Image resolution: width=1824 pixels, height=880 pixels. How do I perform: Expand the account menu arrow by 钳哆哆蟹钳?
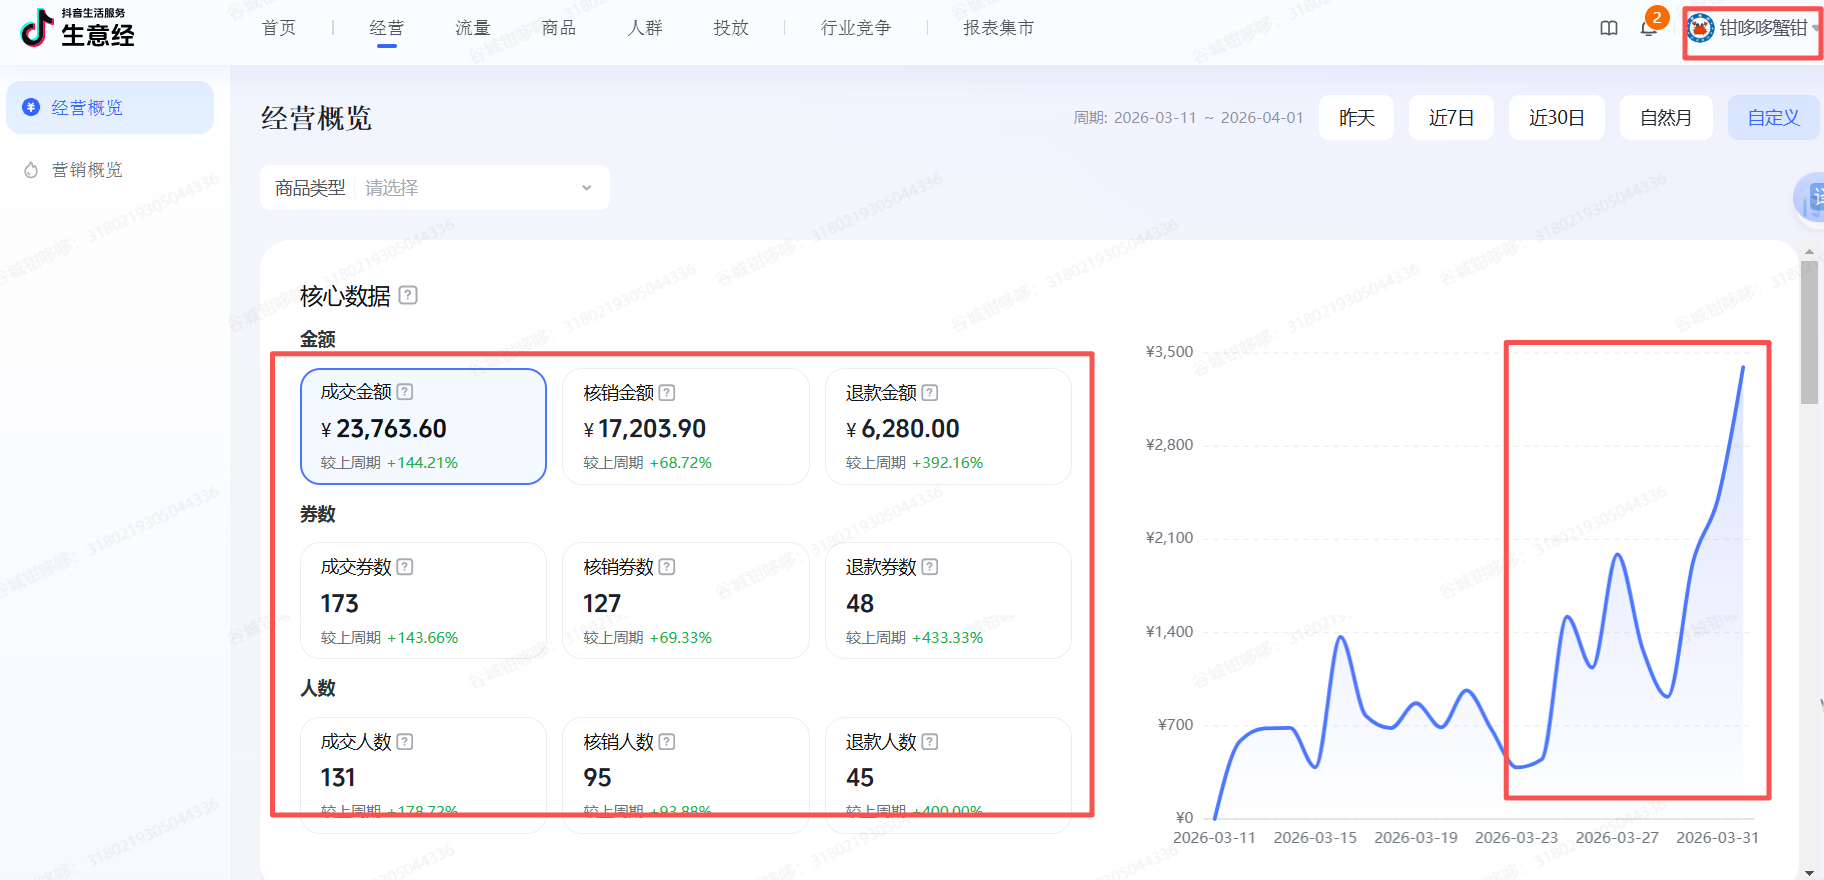[x=1815, y=28]
